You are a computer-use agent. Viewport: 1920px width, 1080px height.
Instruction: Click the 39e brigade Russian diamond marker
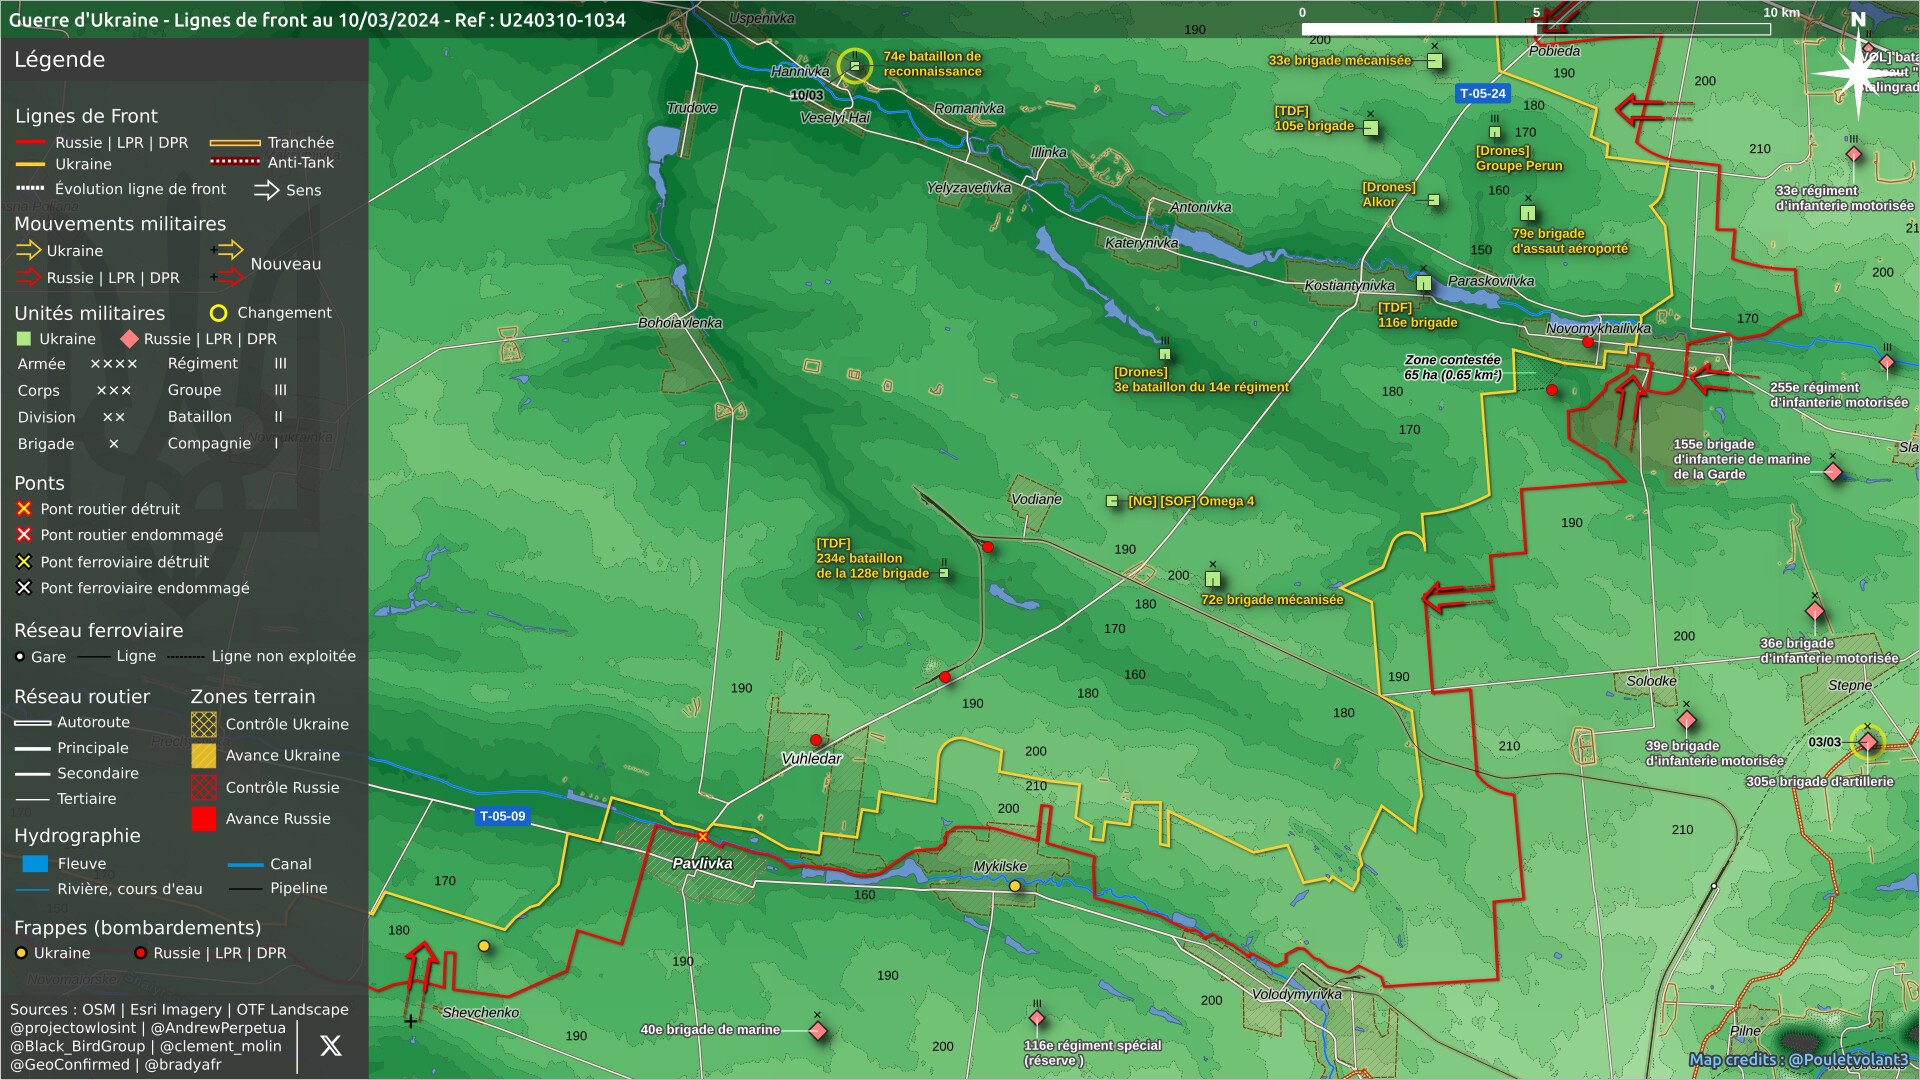[1687, 720]
